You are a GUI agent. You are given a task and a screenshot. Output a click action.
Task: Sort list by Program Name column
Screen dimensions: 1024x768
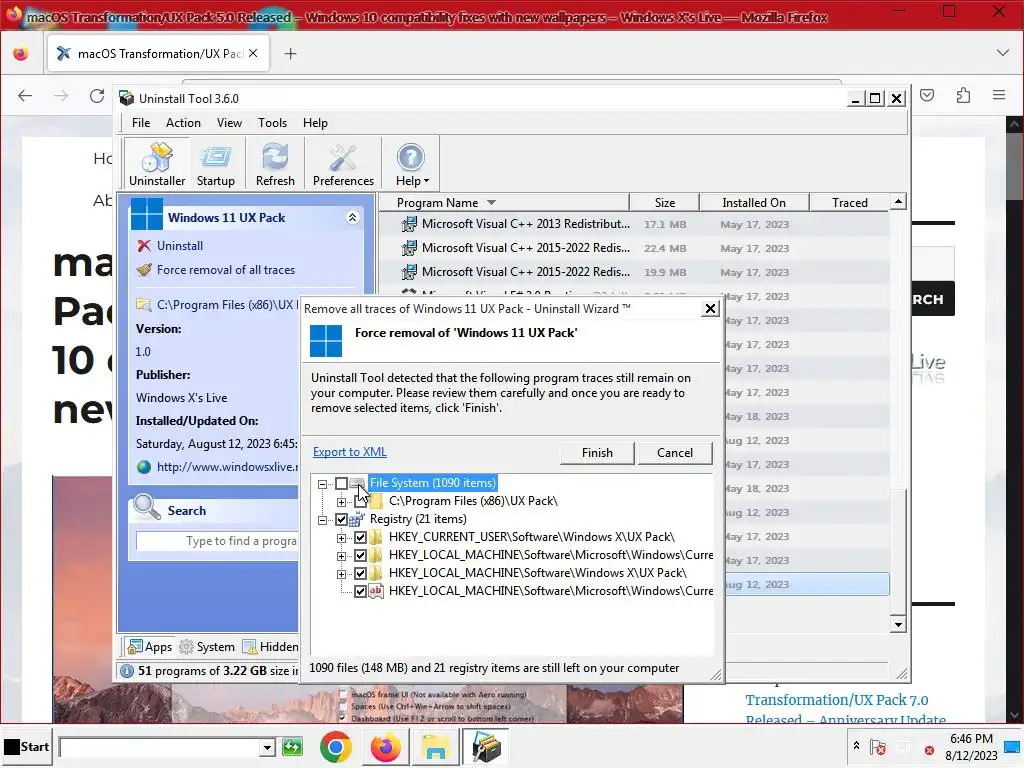504,202
